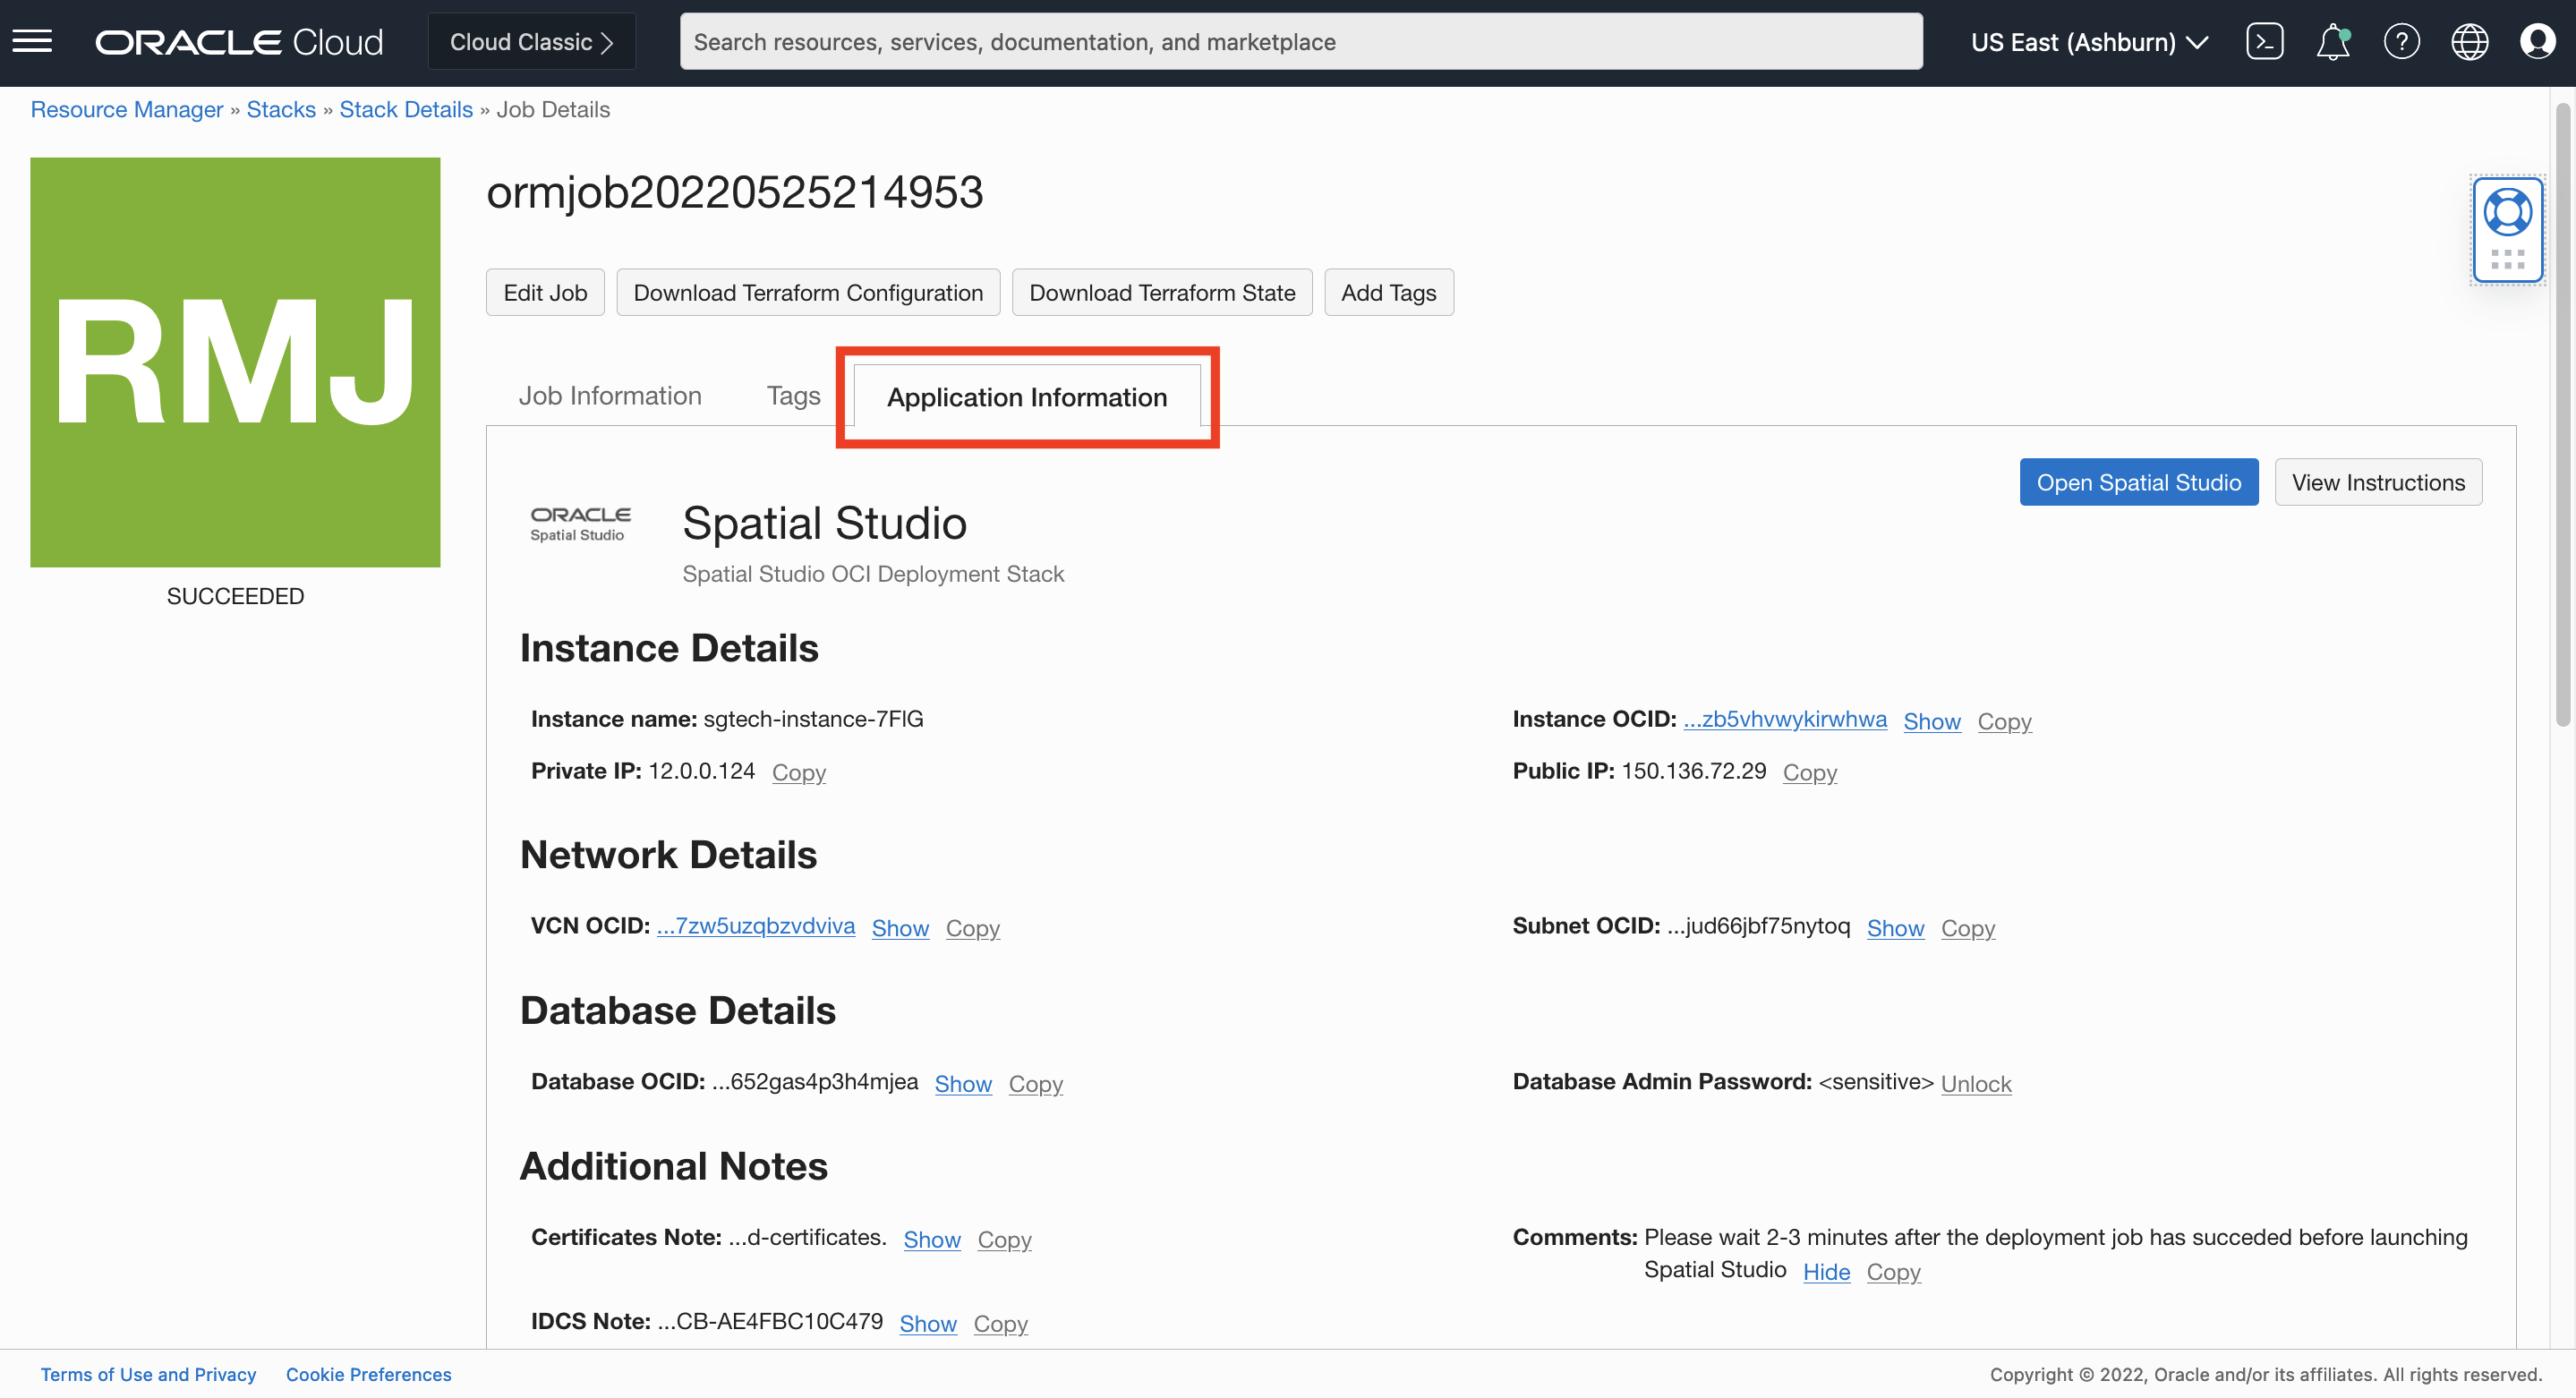
Task: Launch Cloud Shell terminal
Action: tap(2266, 41)
